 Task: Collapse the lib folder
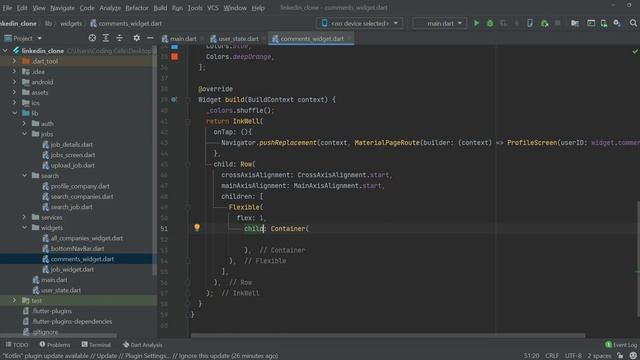(x=14, y=113)
